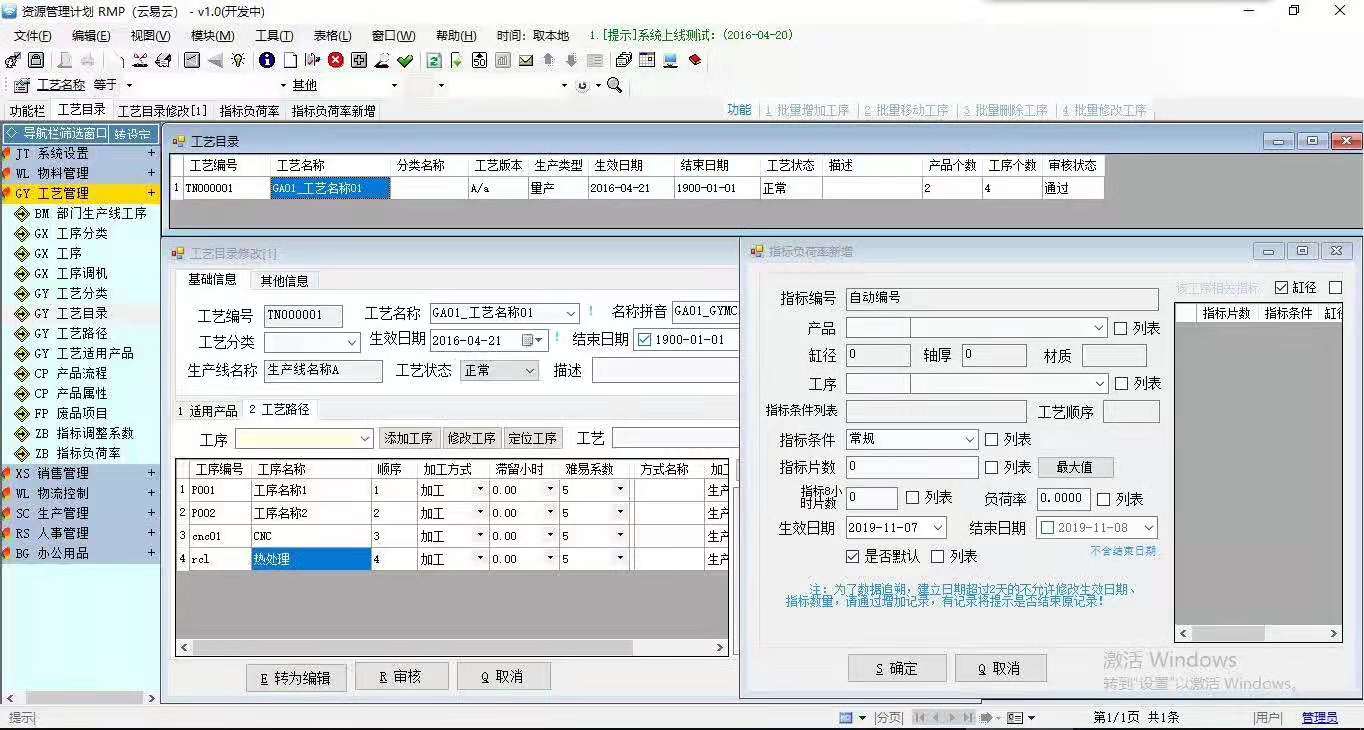Click the green checkmark approve toolbar icon
Viewport: 1364px width, 730px height.
coord(404,60)
